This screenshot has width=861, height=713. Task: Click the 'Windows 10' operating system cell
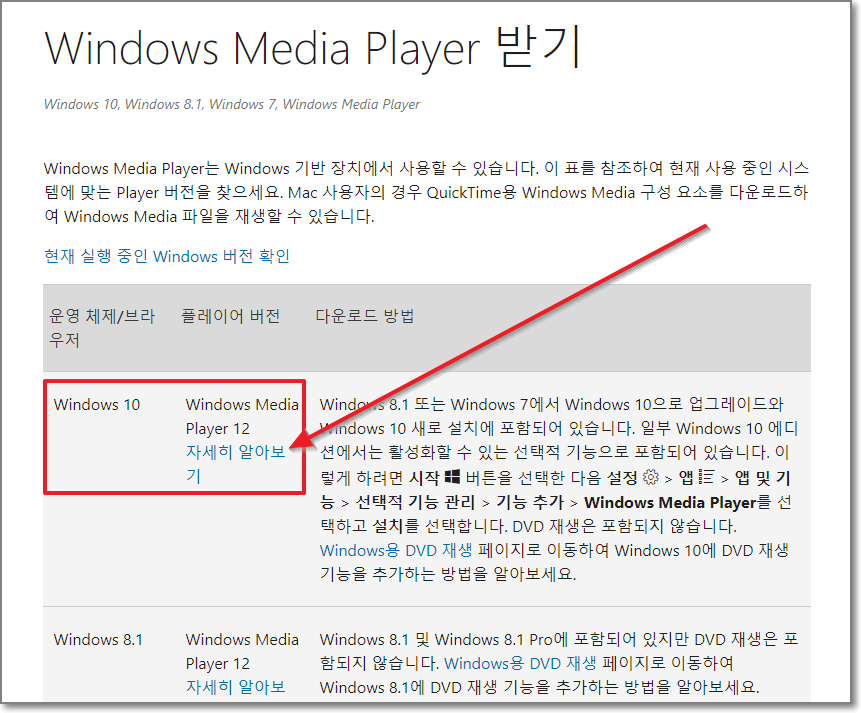click(x=97, y=405)
